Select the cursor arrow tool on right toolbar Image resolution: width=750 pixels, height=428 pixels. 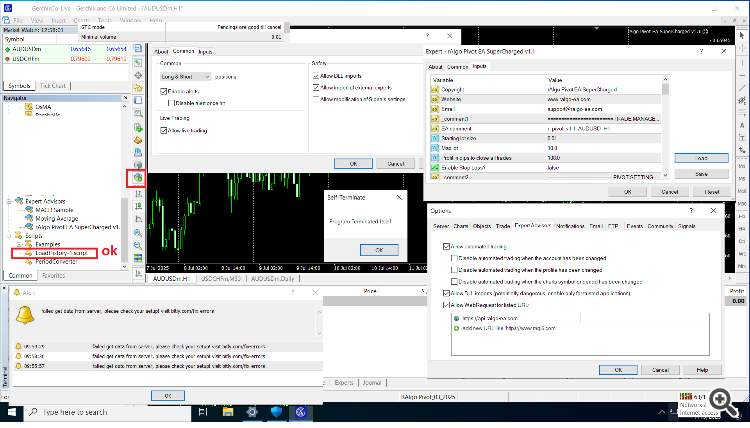coord(742,35)
